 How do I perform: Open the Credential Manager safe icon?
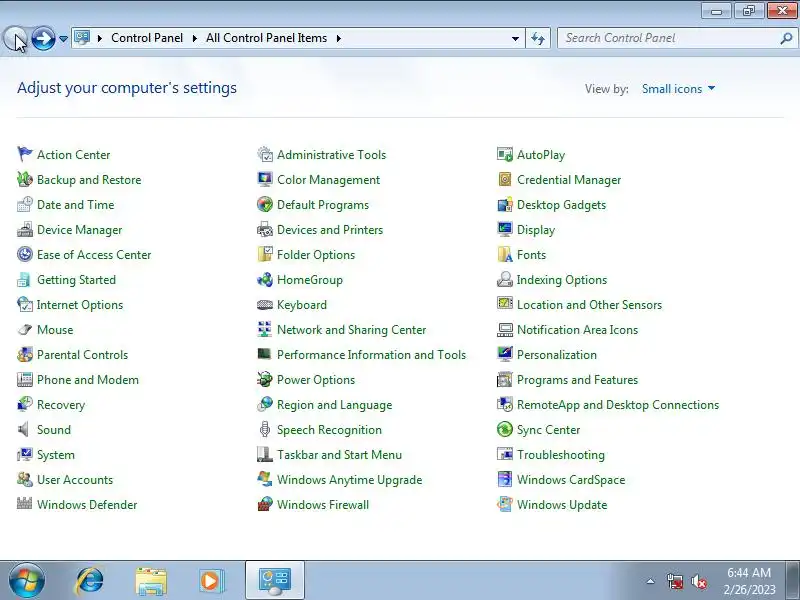coord(505,179)
